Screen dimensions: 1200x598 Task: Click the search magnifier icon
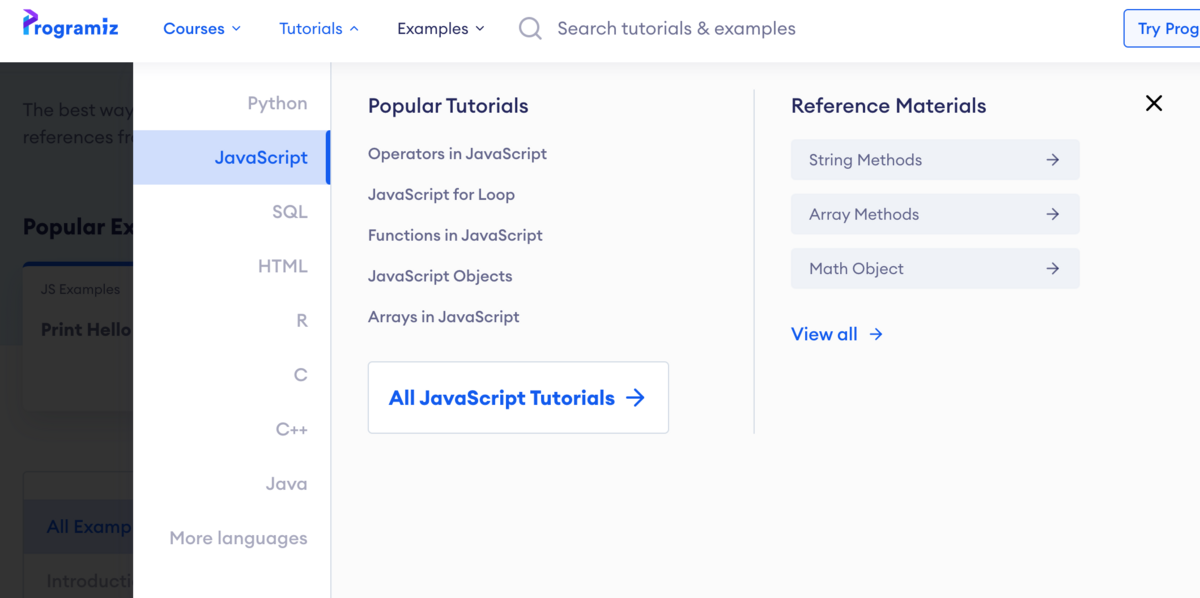tap(530, 29)
